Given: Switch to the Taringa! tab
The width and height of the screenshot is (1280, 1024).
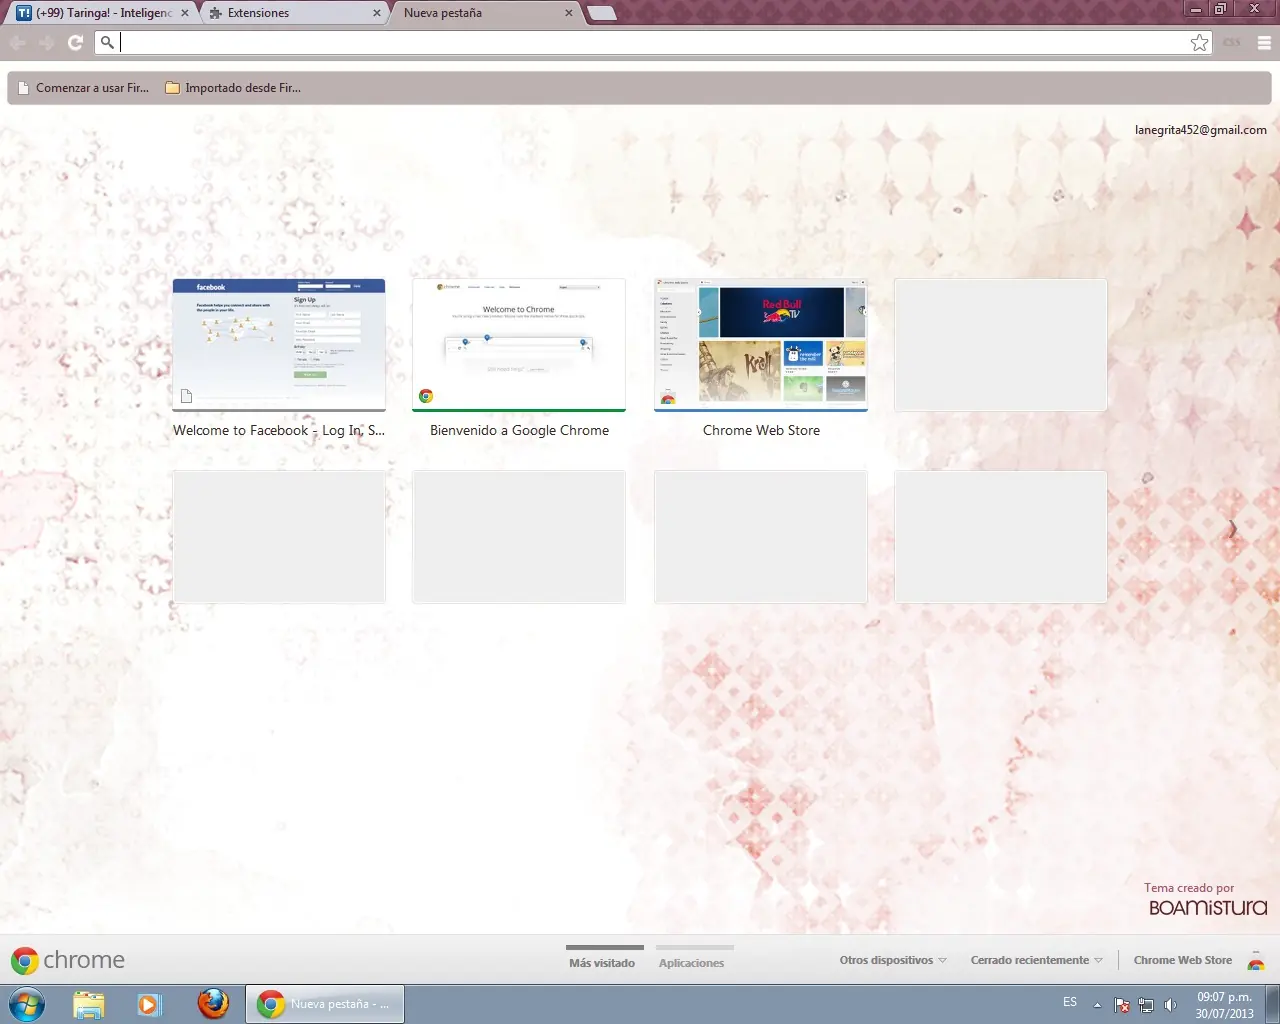Looking at the screenshot, I should (103, 13).
